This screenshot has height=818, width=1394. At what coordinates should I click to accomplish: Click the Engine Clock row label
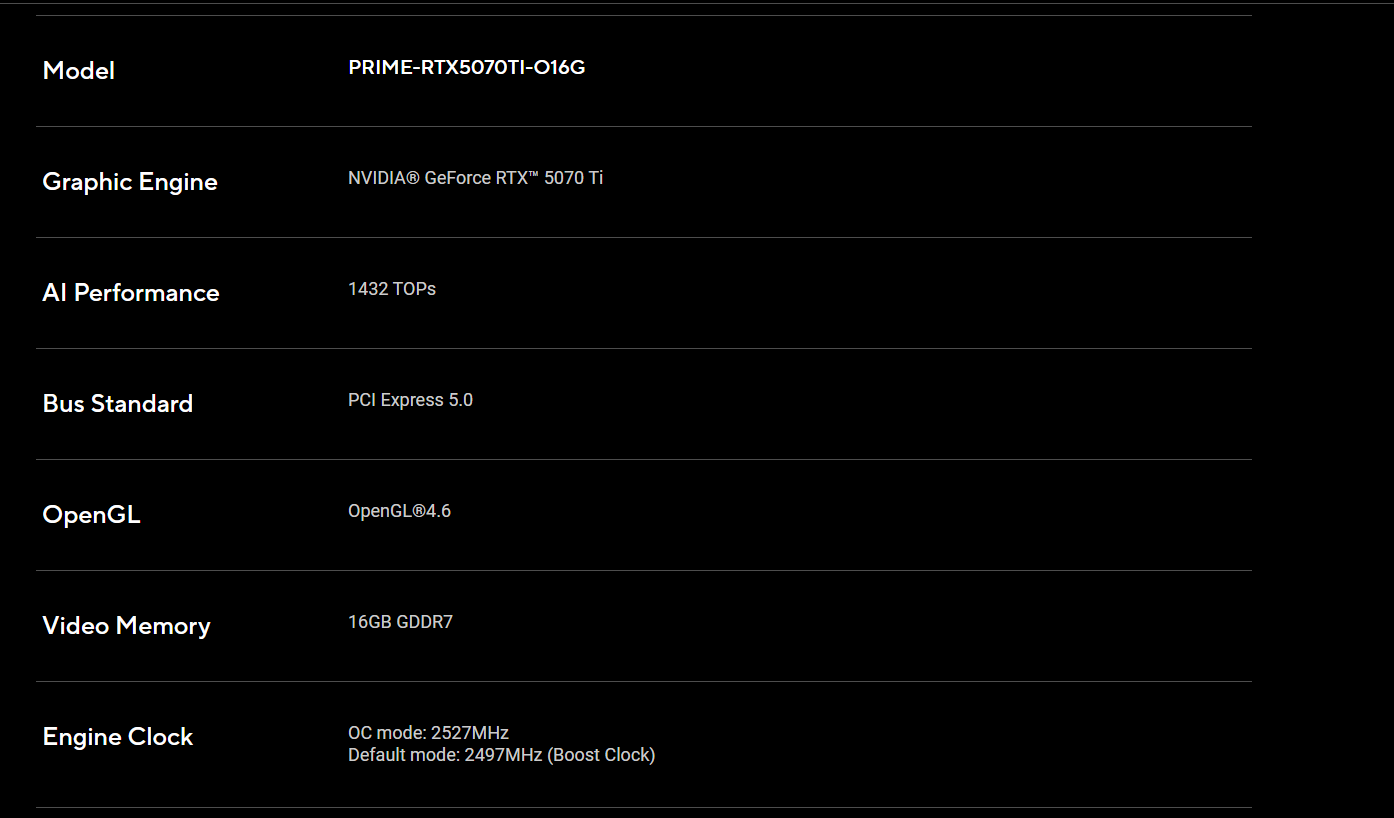pos(117,737)
